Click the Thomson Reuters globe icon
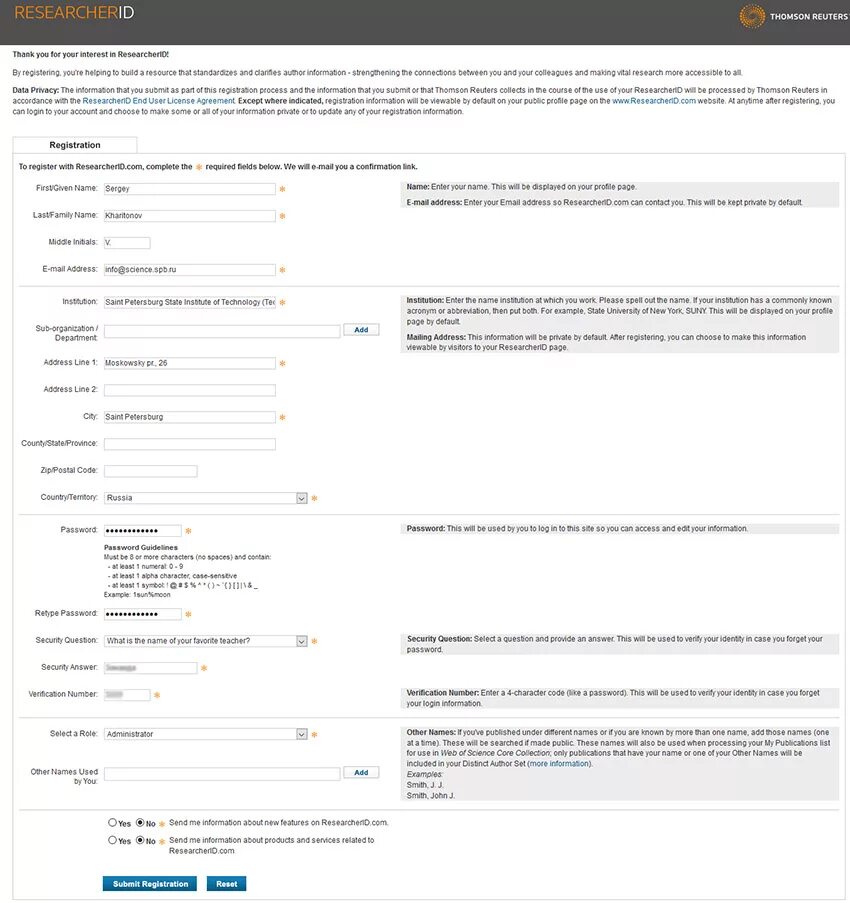 (x=751, y=16)
